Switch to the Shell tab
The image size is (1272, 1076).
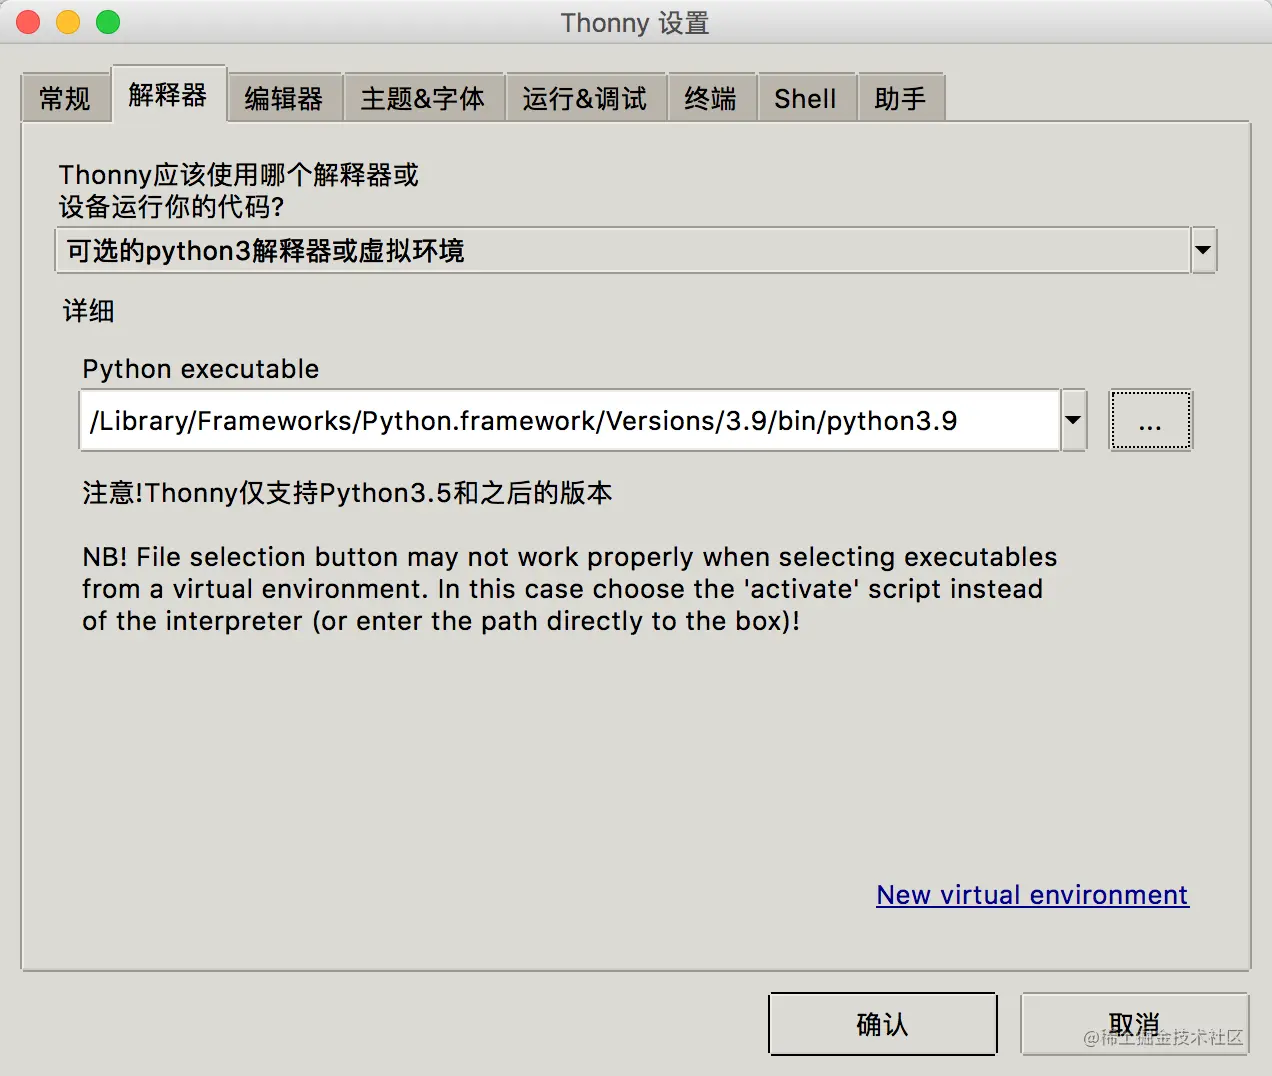806,98
